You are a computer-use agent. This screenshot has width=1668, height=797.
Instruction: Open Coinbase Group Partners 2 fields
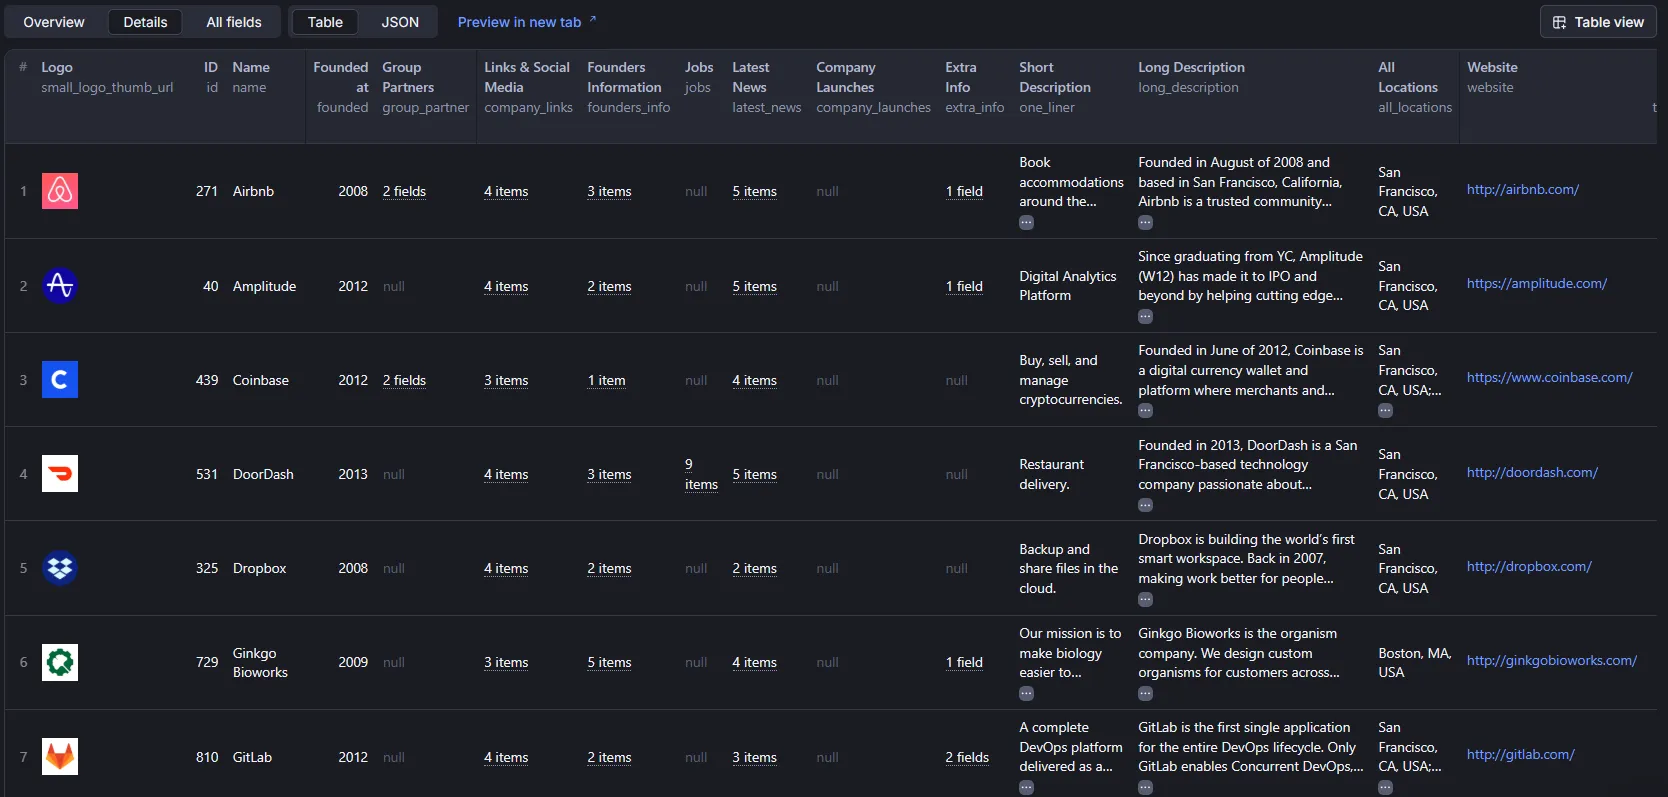[x=404, y=380]
